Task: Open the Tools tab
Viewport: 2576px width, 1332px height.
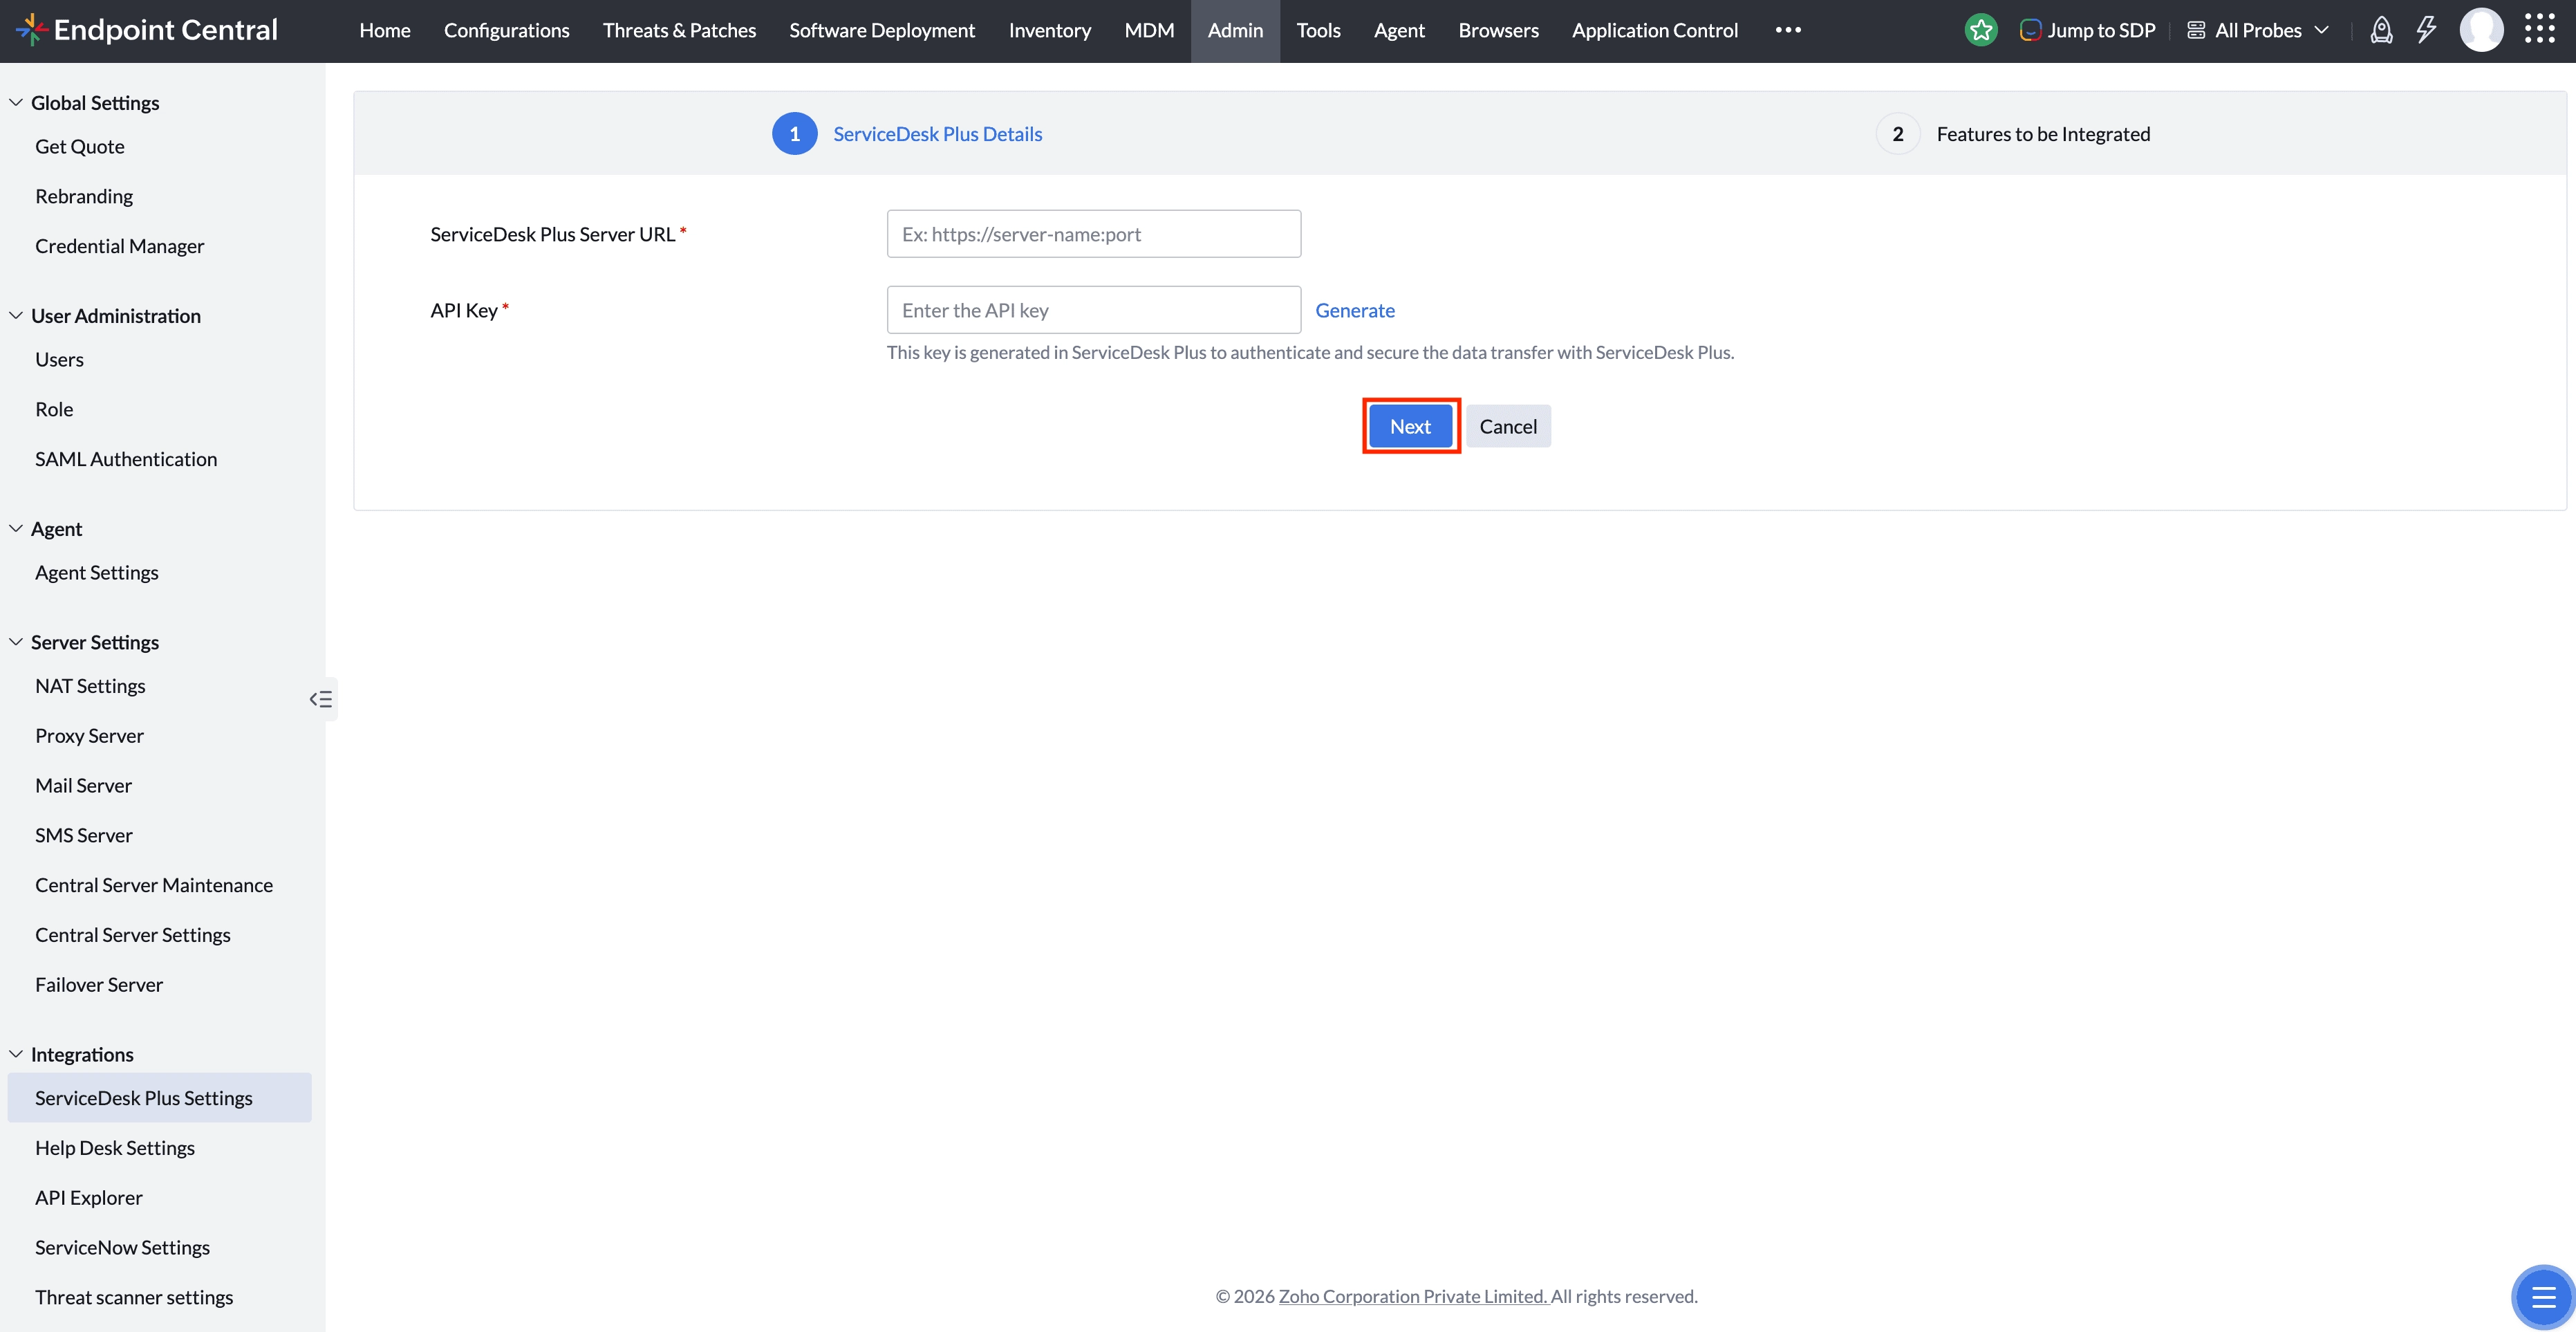Action: [x=1318, y=30]
